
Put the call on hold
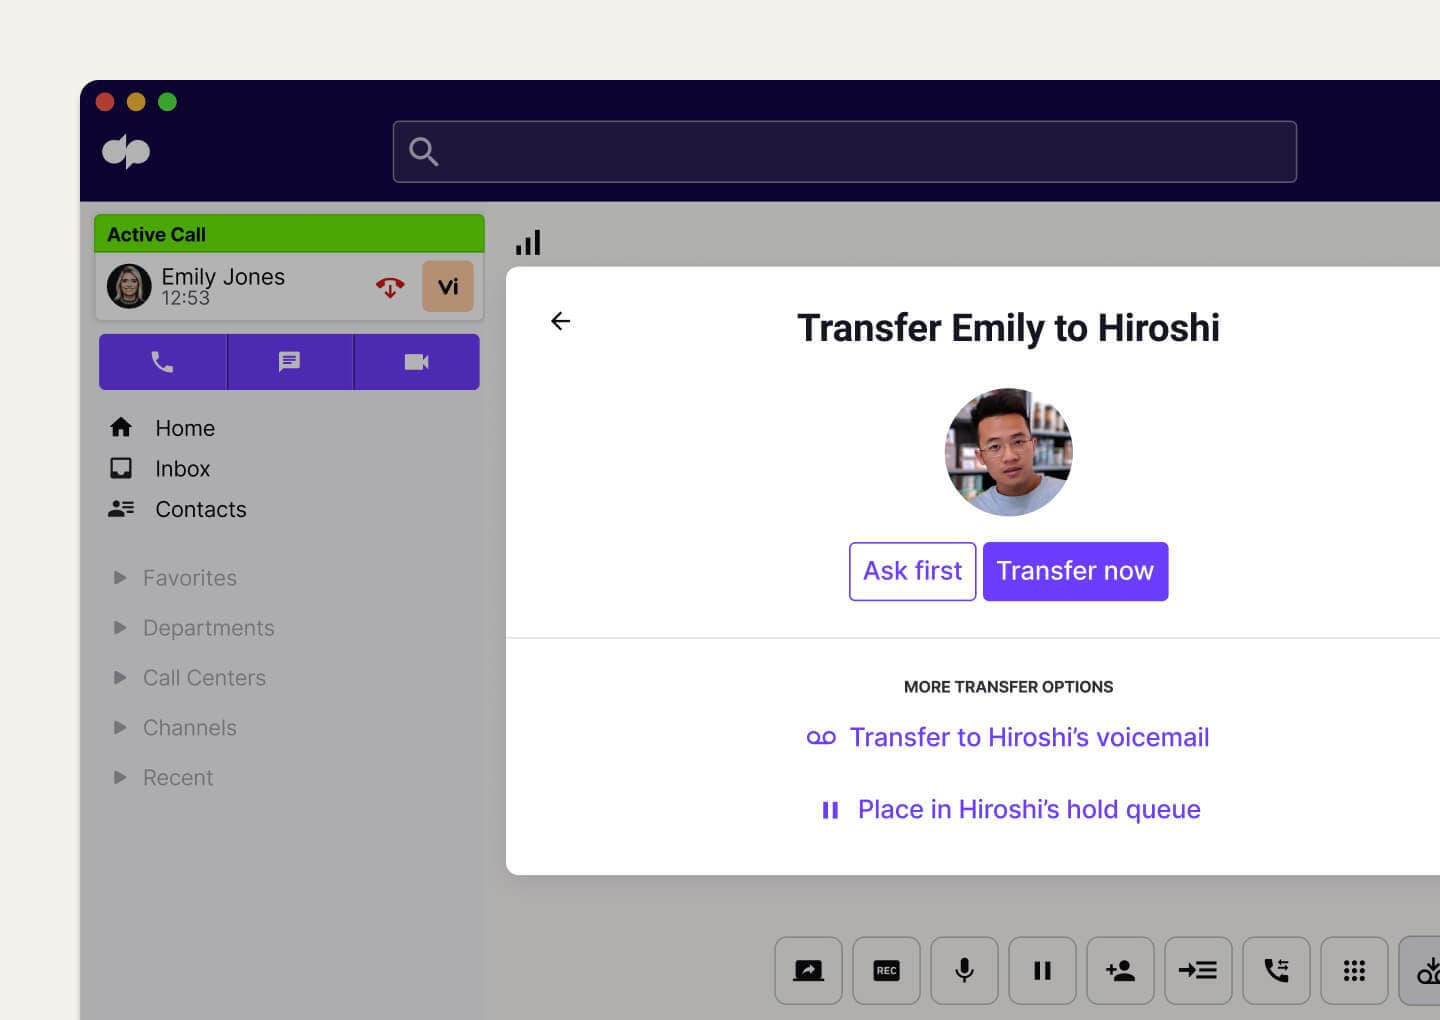coord(1042,970)
